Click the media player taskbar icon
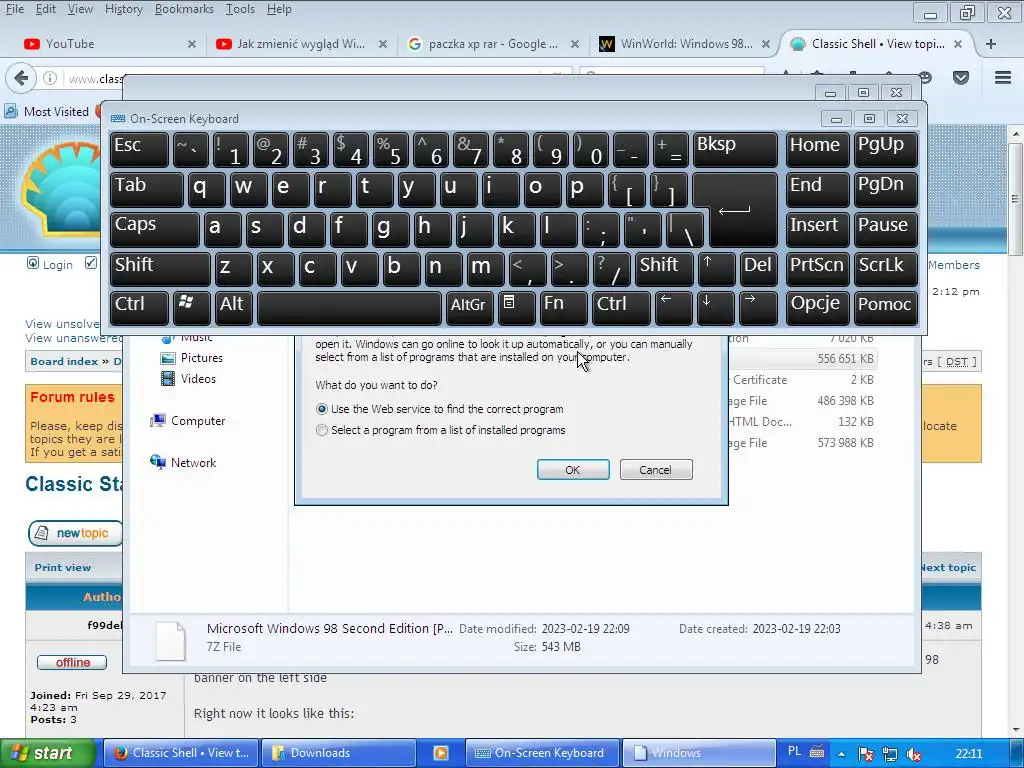This screenshot has height=768, width=1024. point(441,753)
